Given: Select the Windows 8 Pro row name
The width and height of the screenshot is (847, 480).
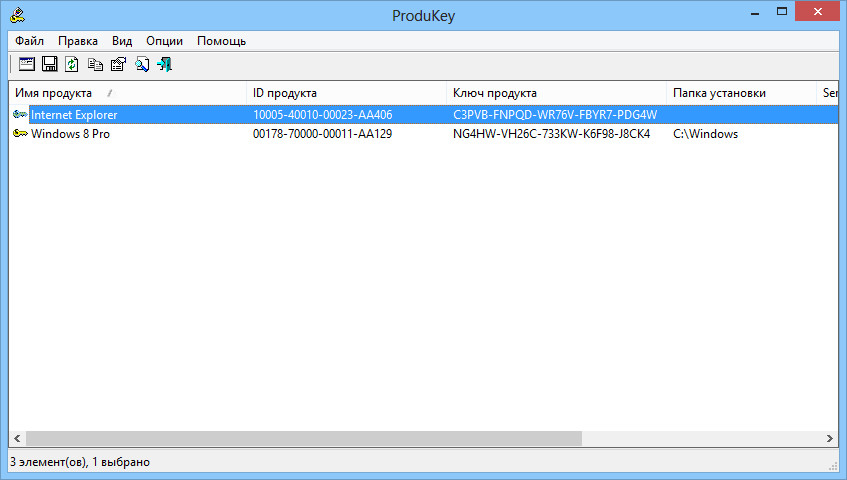Looking at the screenshot, I should coord(70,133).
